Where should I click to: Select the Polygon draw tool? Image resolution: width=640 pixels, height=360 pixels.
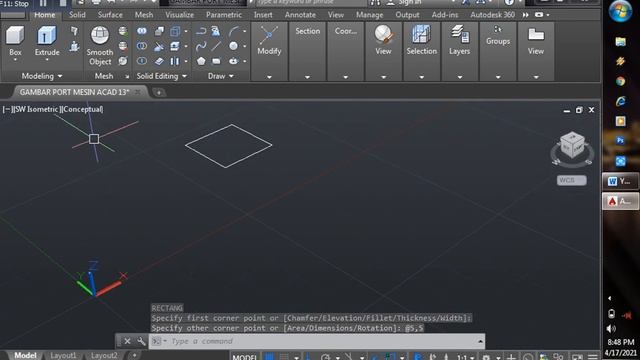tap(201, 61)
